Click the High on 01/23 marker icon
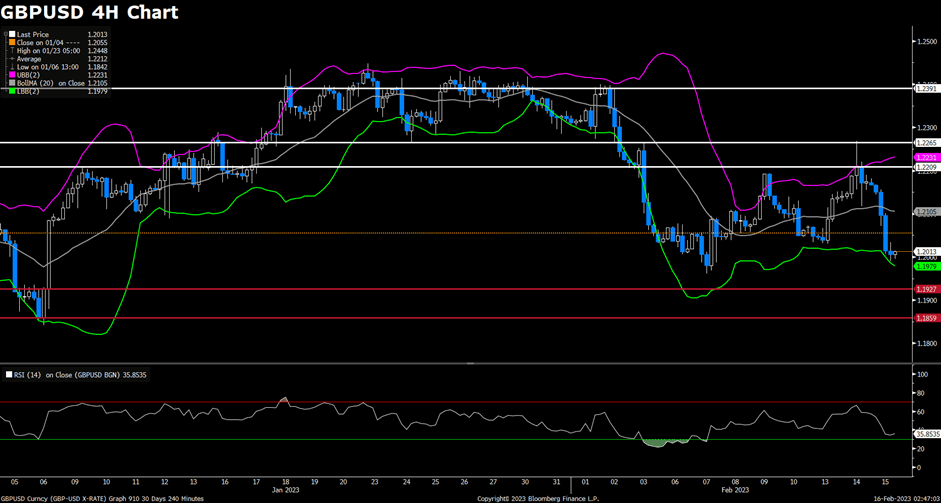941x503 pixels. [11, 51]
